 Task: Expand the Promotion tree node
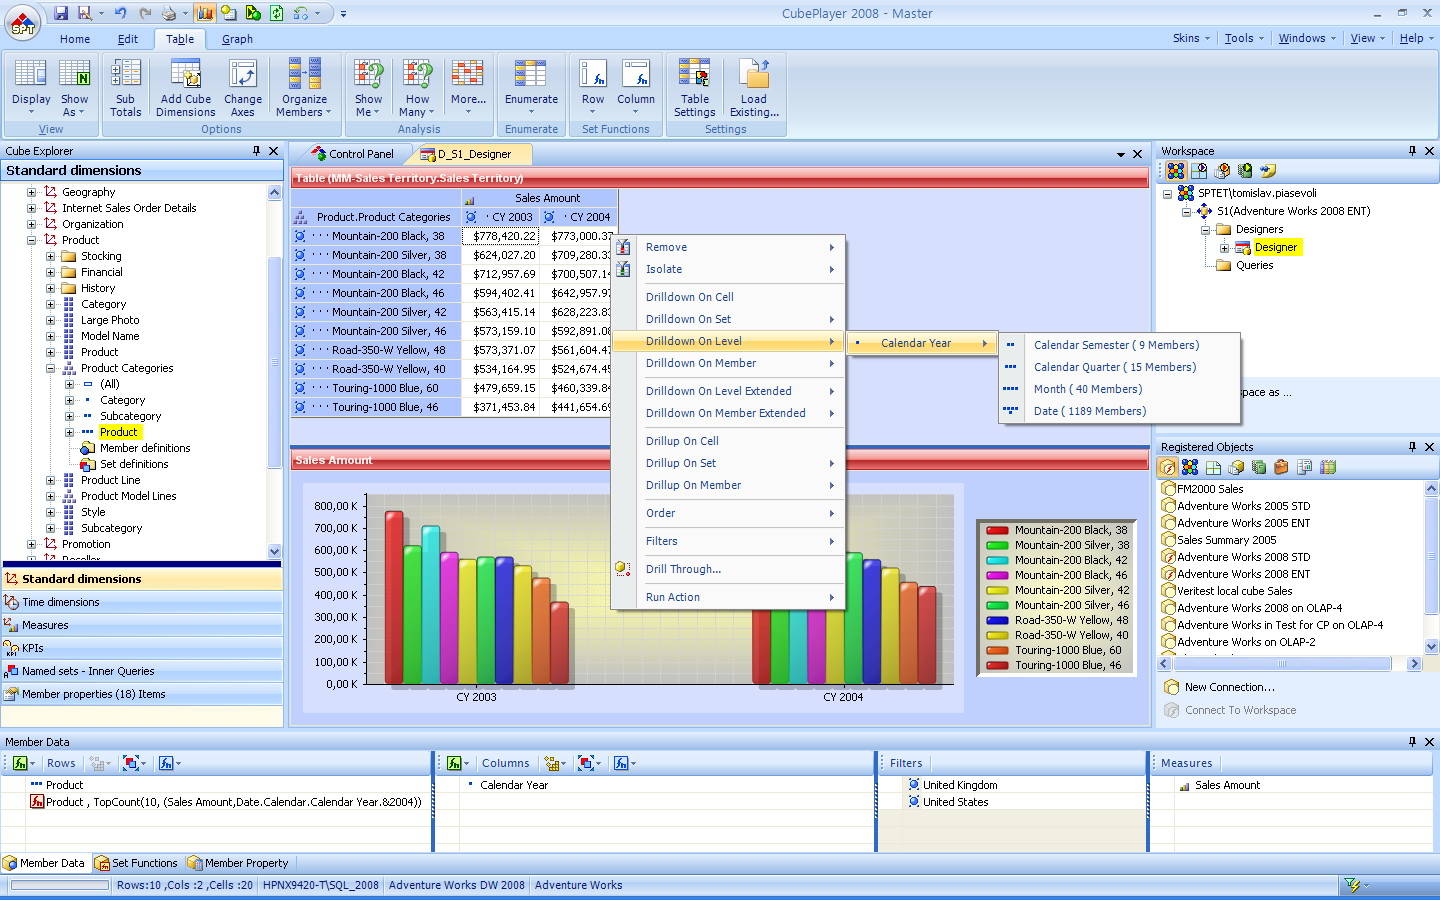pos(31,544)
